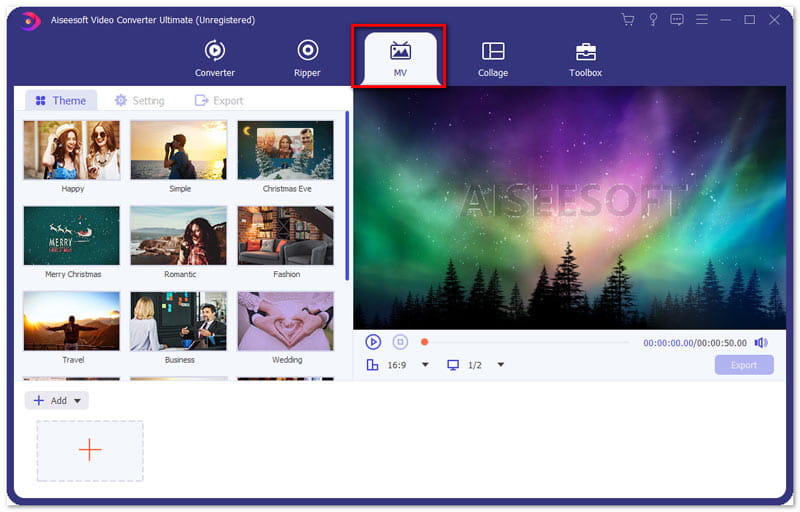Switch to the Setting tab
Screen dimensions: 800x512
click(x=139, y=100)
